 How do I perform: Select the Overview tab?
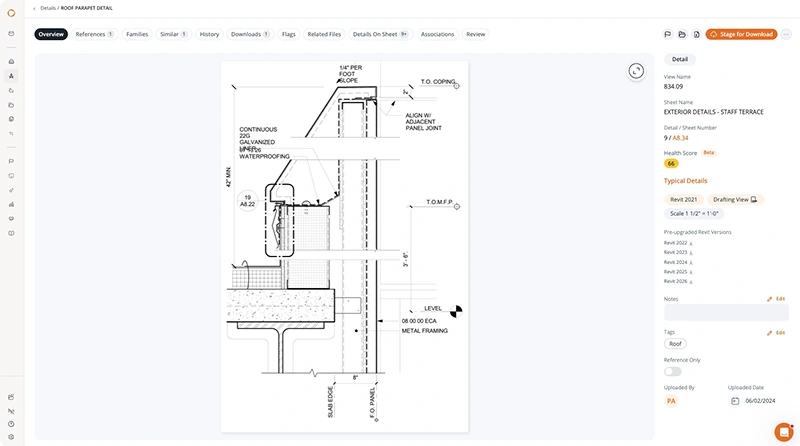point(51,34)
